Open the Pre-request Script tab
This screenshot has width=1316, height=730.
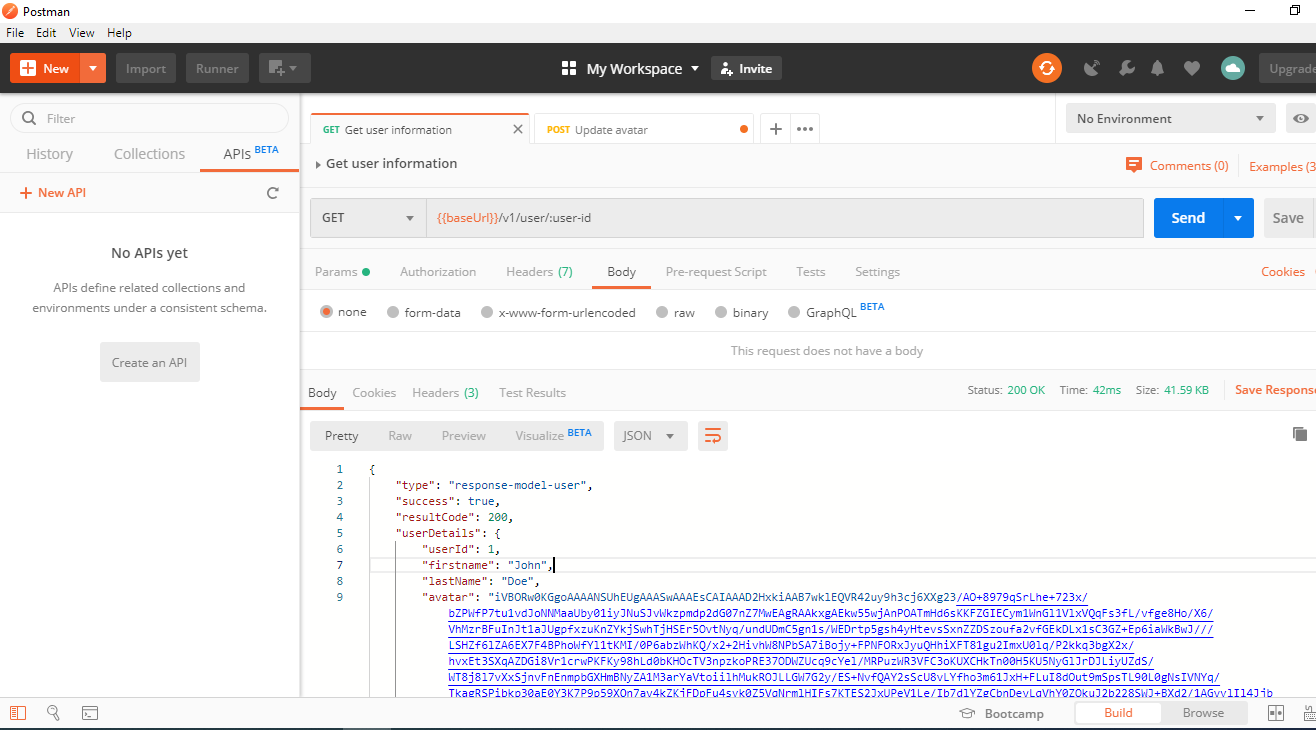click(x=715, y=272)
